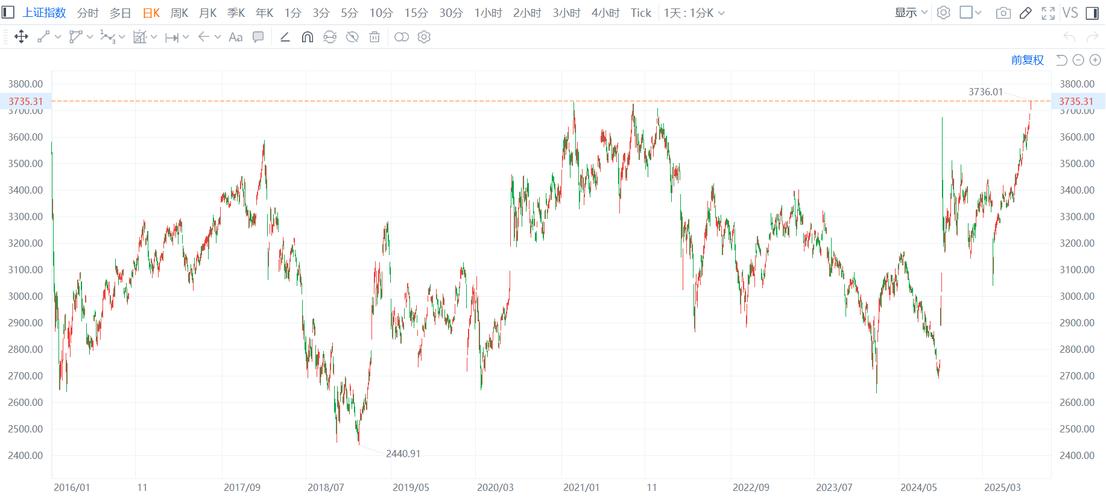This screenshot has height=500, width=1106.
Task: Switch to 分时 intraday view
Action: (88, 13)
